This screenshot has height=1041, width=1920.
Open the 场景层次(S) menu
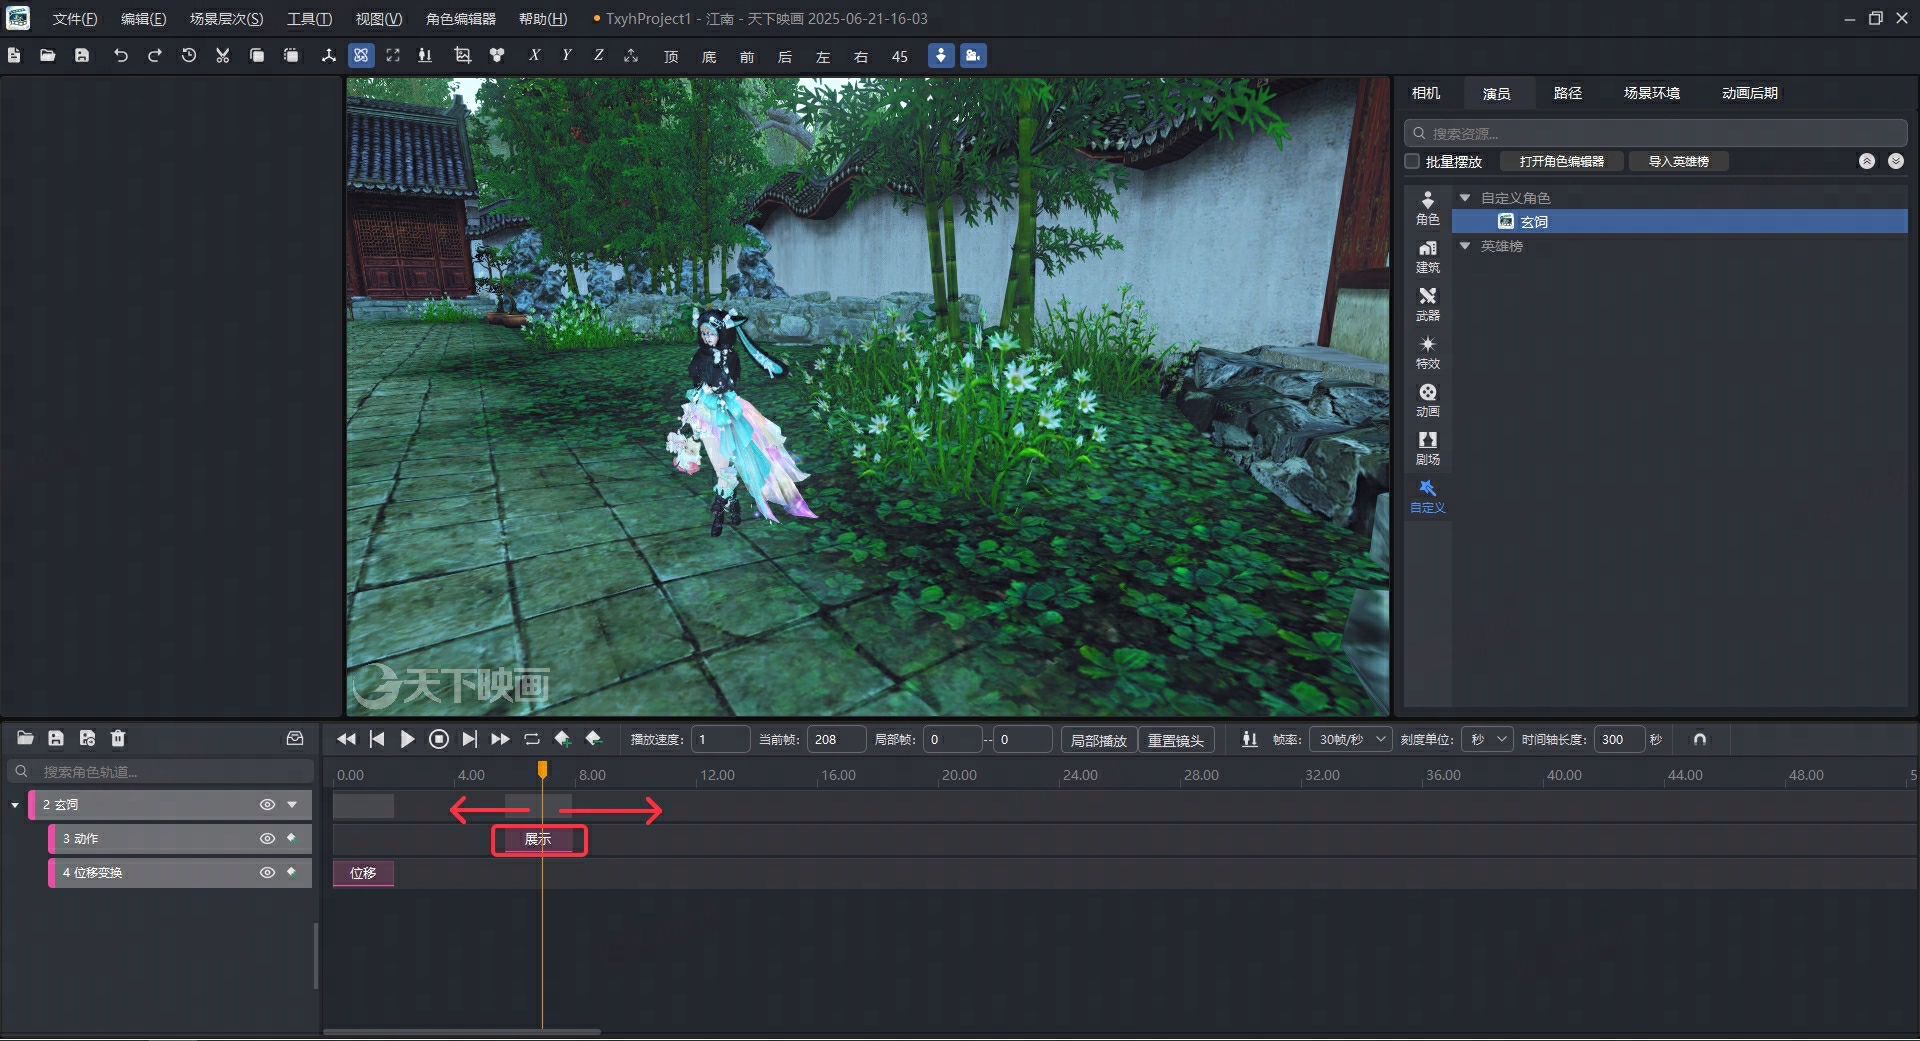[227, 19]
